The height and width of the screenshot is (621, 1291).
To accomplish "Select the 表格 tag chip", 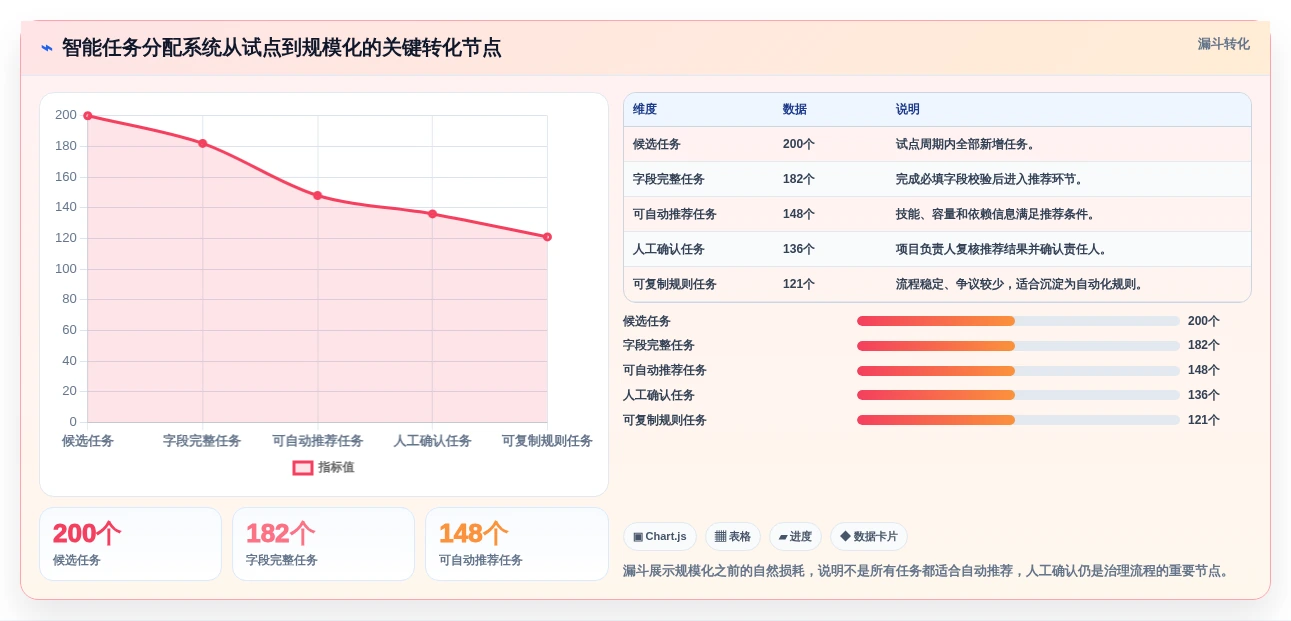I will 733,537.
